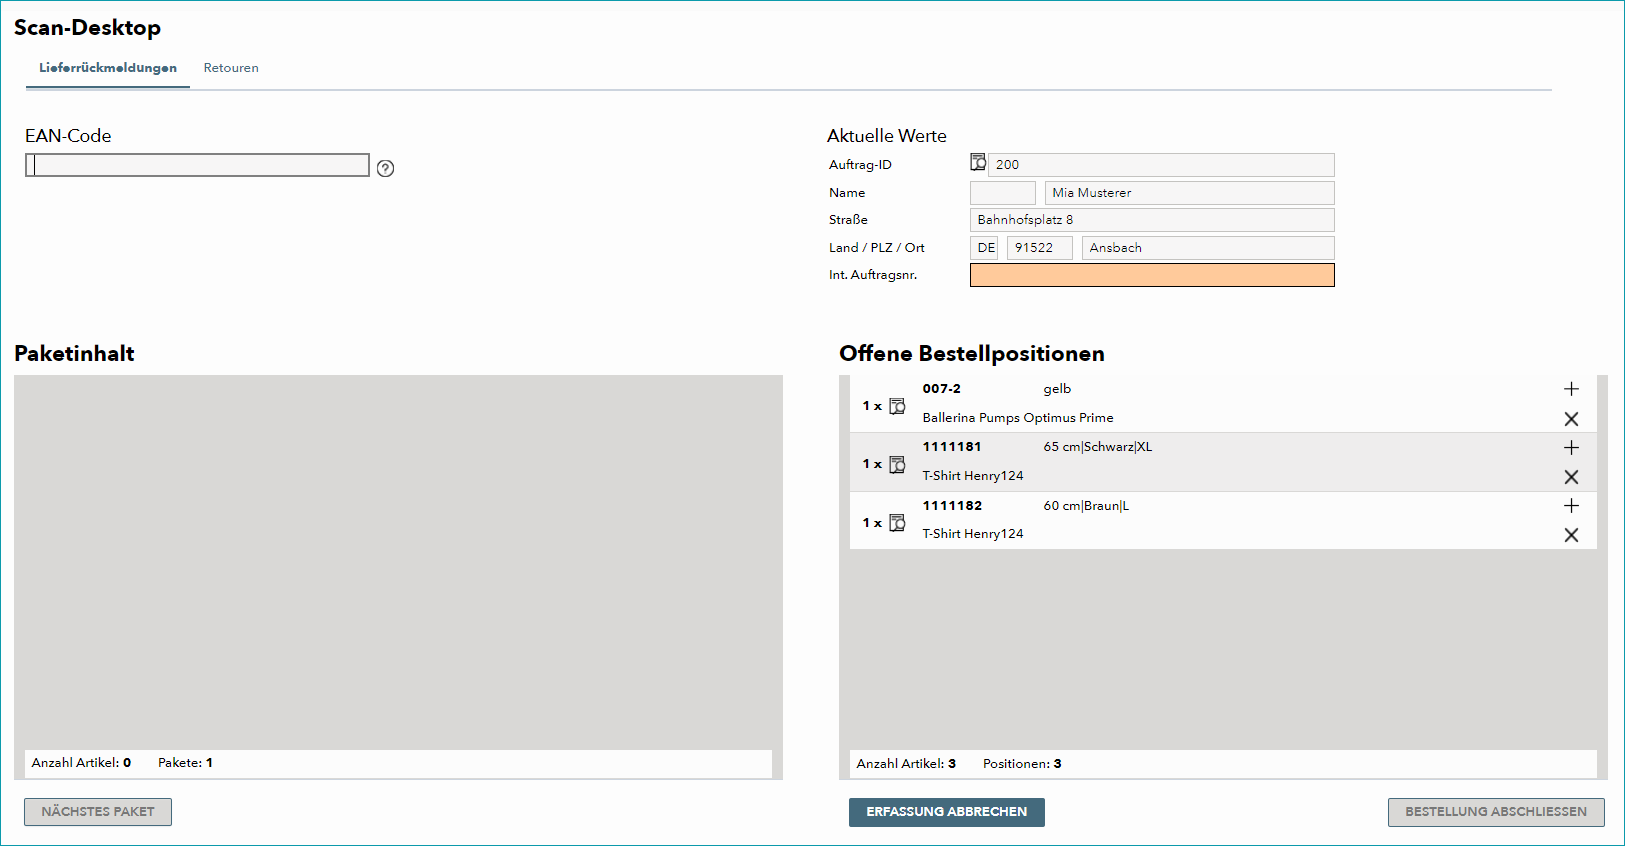Image resolution: width=1625 pixels, height=846 pixels.
Task: Click the article number 1111182
Action: (x=952, y=506)
